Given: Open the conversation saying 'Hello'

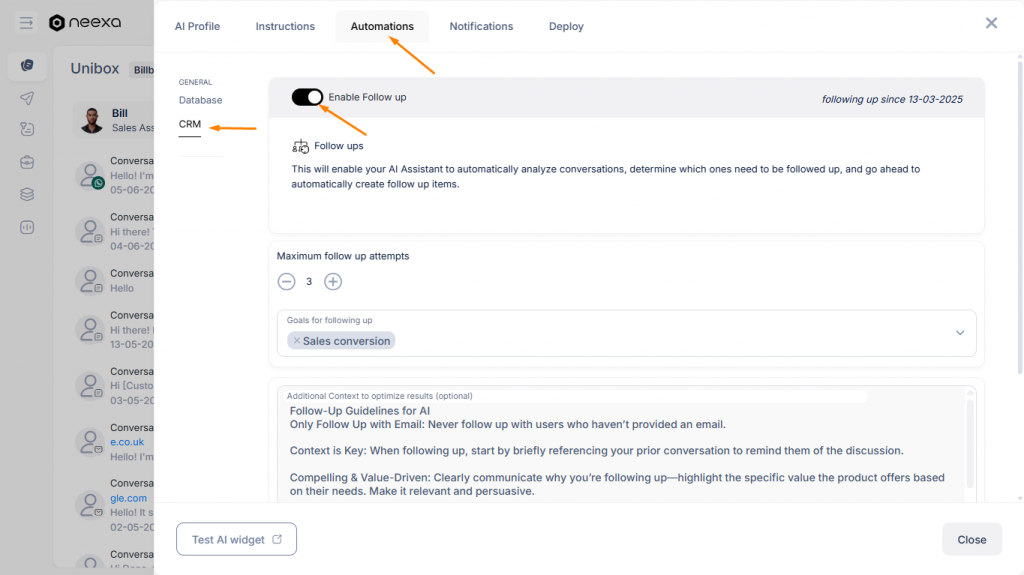Looking at the screenshot, I should pyautogui.click(x=114, y=281).
